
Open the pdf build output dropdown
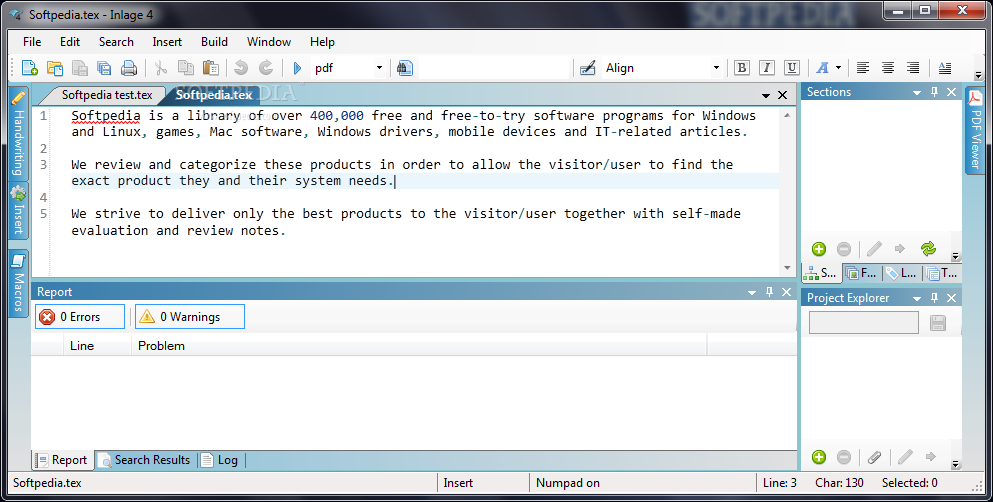tap(379, 68)
